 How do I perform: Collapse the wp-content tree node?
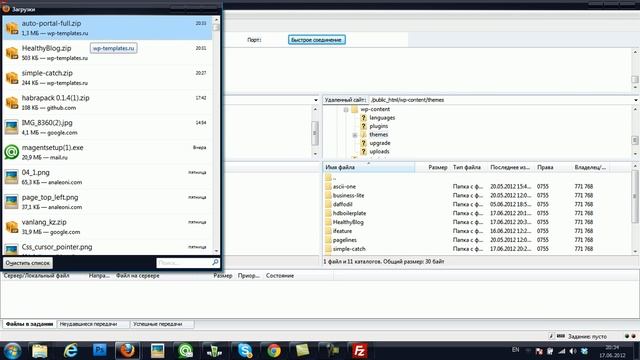346,109
